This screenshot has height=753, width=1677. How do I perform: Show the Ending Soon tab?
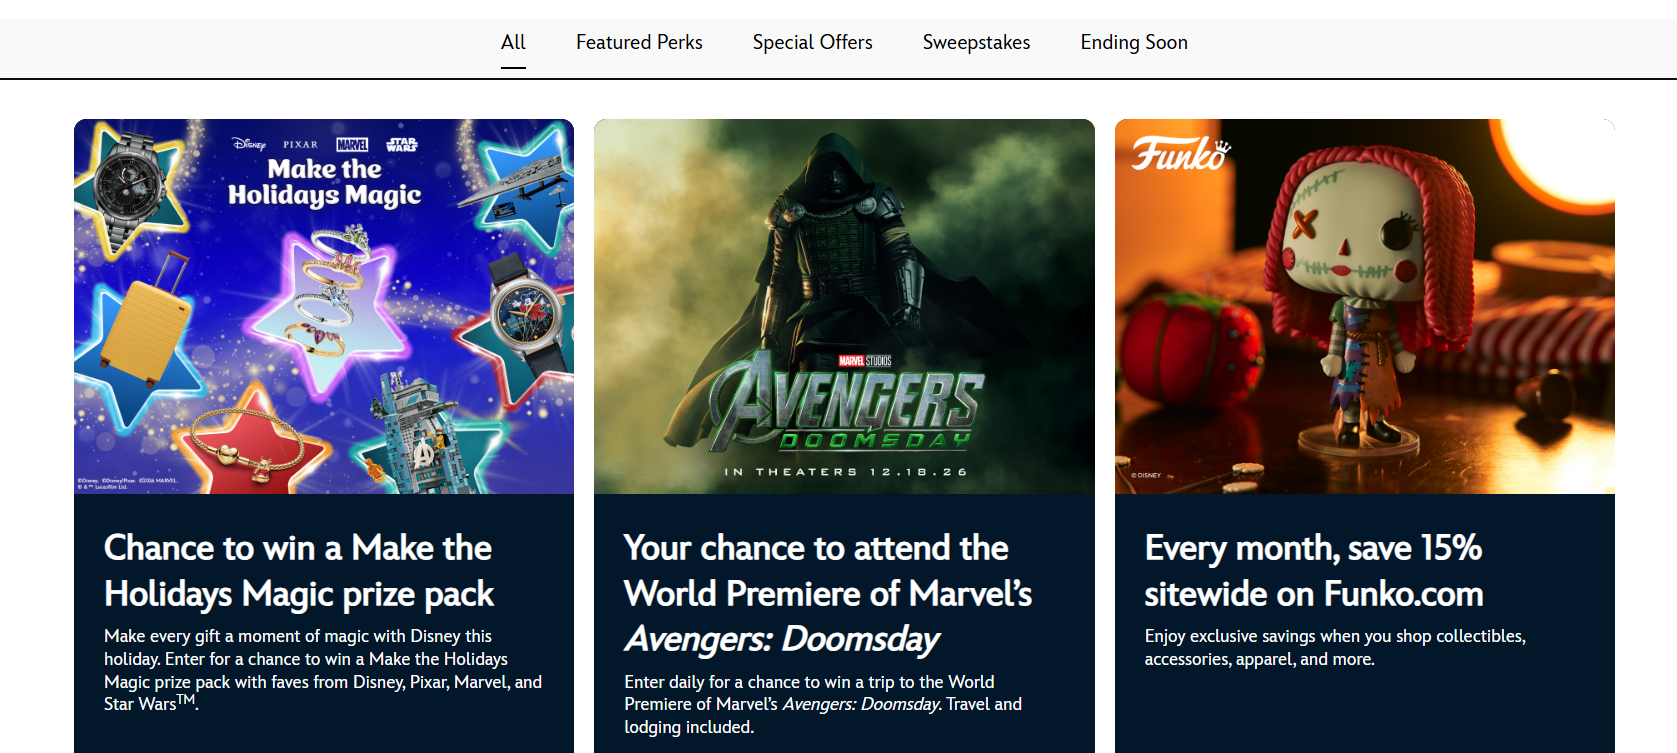click(1134, 42)
